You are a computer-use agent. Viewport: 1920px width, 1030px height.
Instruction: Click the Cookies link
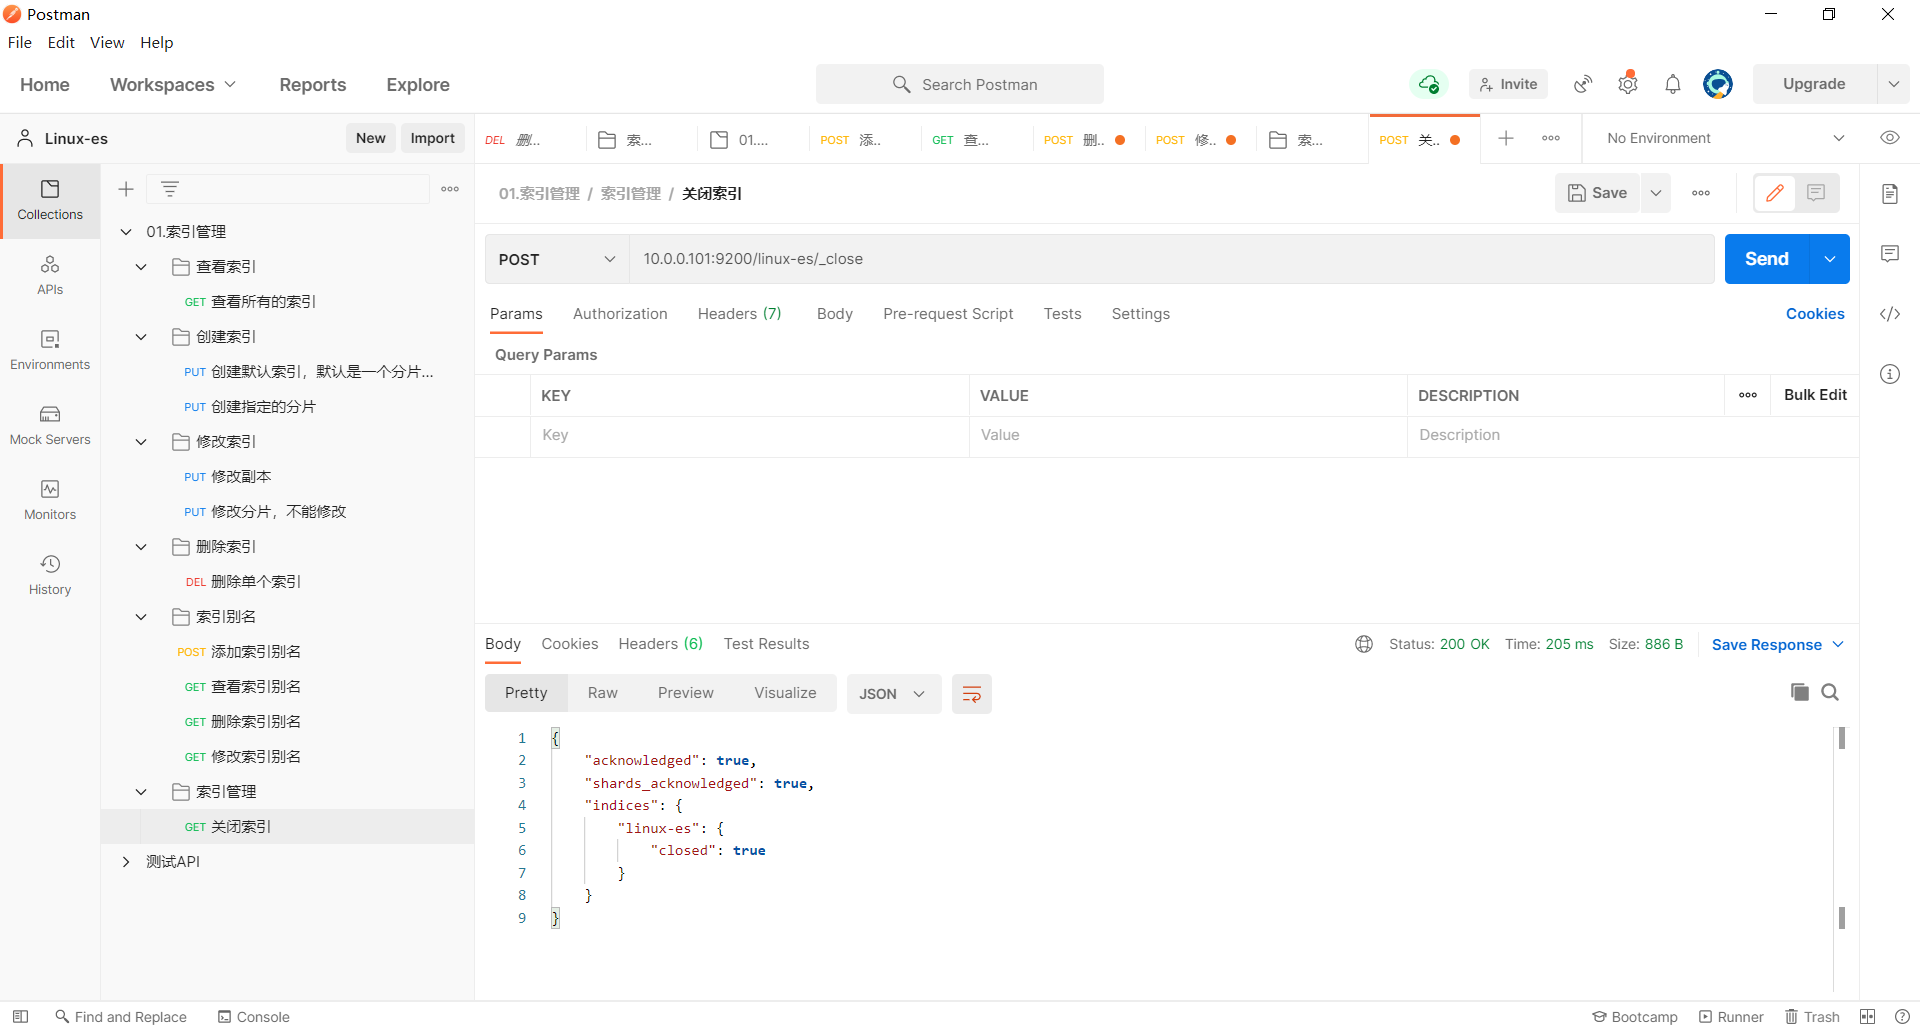tap(1815, 314)
